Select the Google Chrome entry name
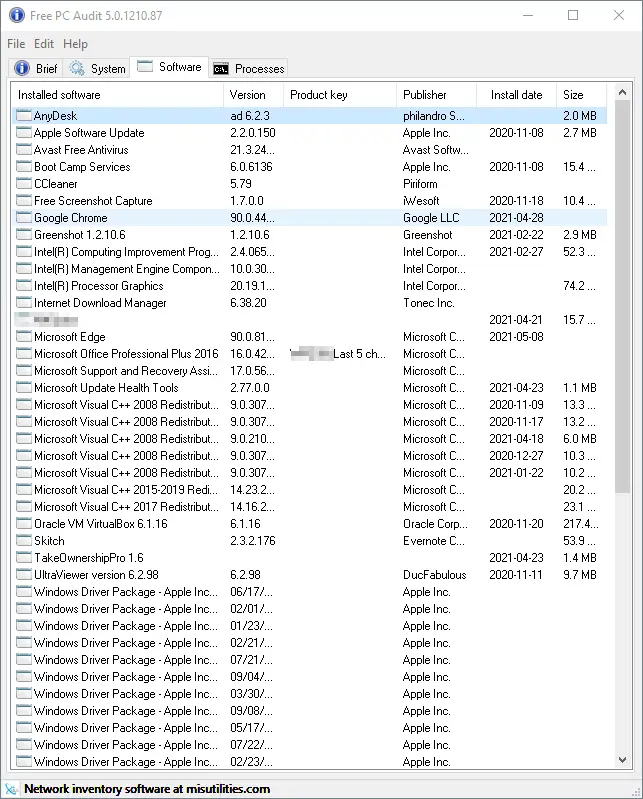Image resolution: width=643 pixels, height=799 pixels. click(x=71, y=218)
